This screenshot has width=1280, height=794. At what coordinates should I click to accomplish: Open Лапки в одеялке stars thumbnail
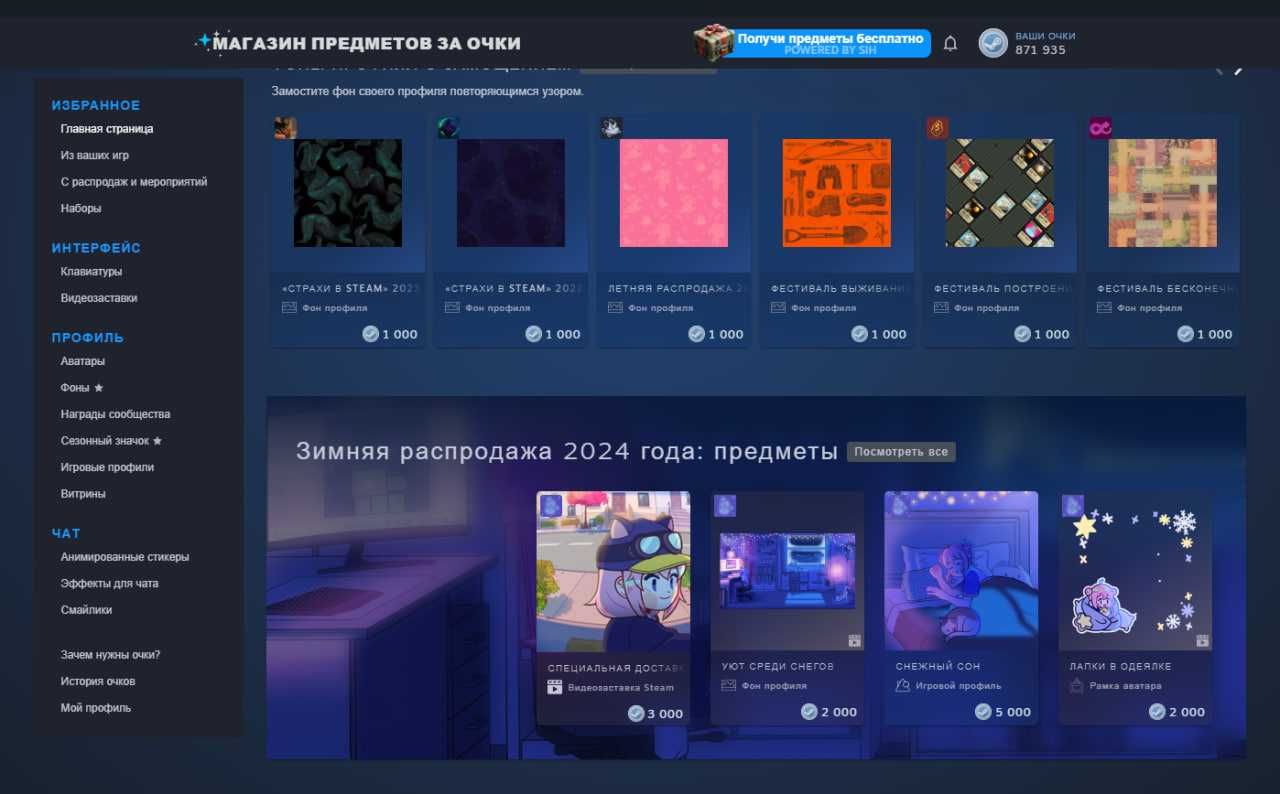click(1135, 571)
